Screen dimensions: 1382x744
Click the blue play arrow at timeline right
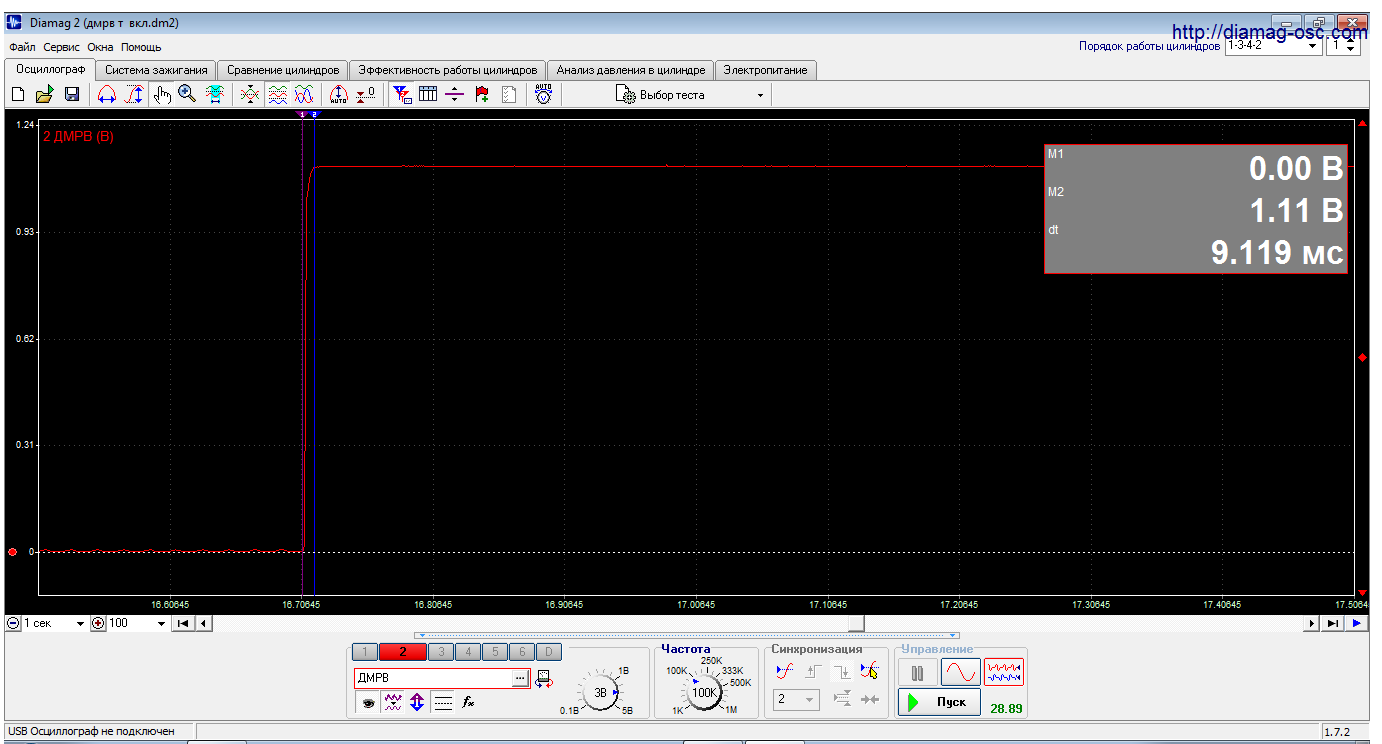[1357, 623]
